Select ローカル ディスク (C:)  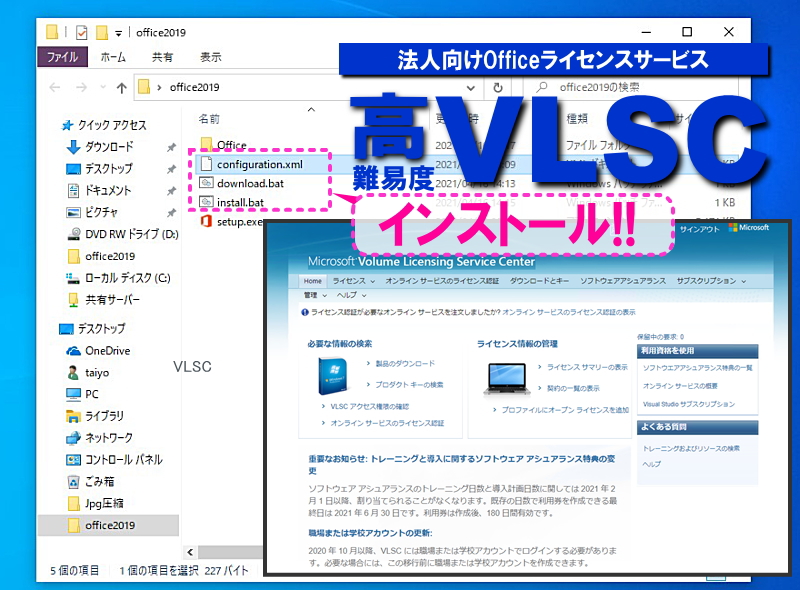pos(118,278)
